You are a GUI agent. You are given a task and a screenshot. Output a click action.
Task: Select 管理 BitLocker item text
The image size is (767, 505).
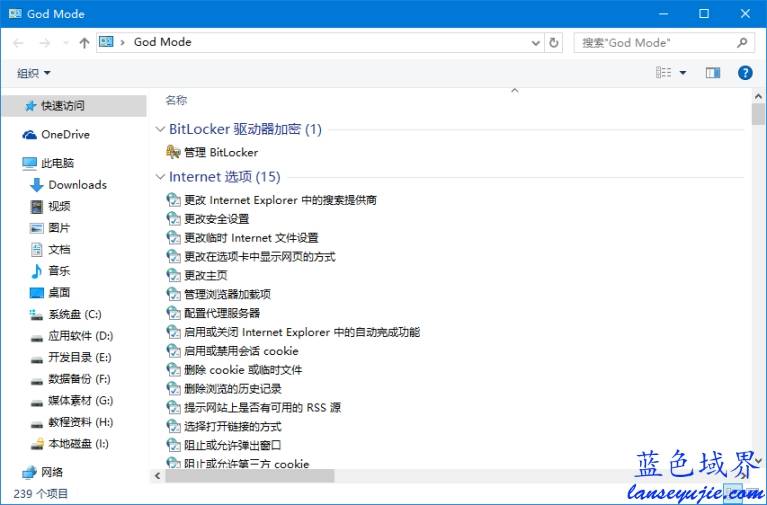point(221,153)
